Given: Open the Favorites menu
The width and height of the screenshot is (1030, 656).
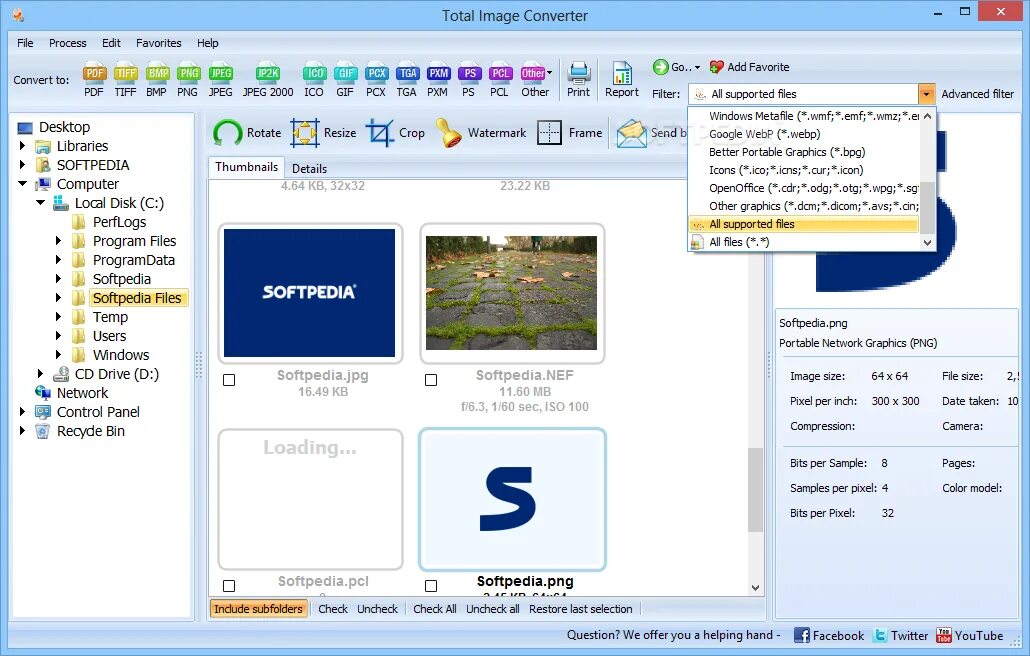Looking at the screenshot, I should pos(158,43).
